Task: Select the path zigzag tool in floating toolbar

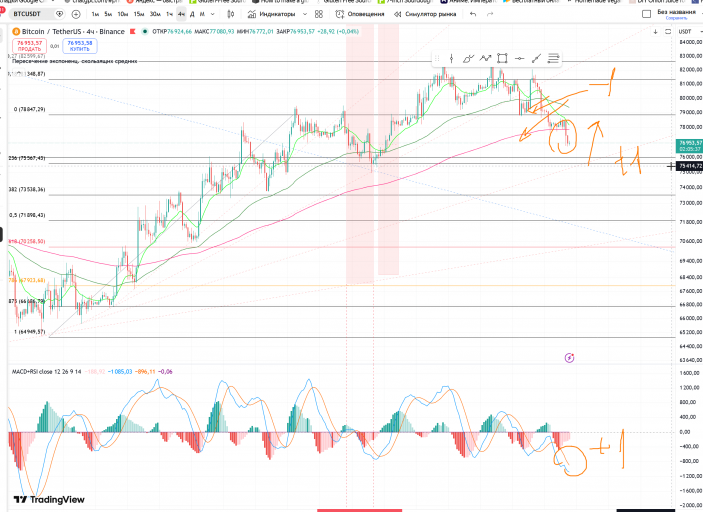Action: (x=485, y=58)
